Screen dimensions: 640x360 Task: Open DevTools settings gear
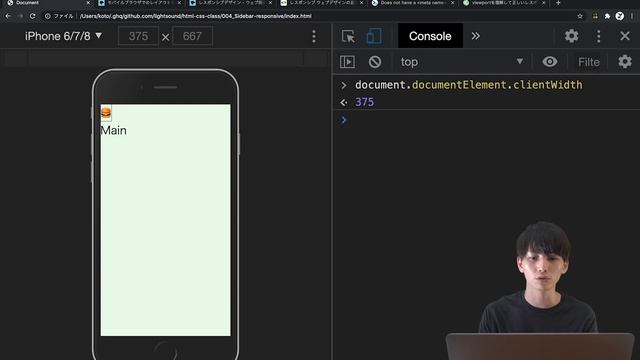(571, 36)
